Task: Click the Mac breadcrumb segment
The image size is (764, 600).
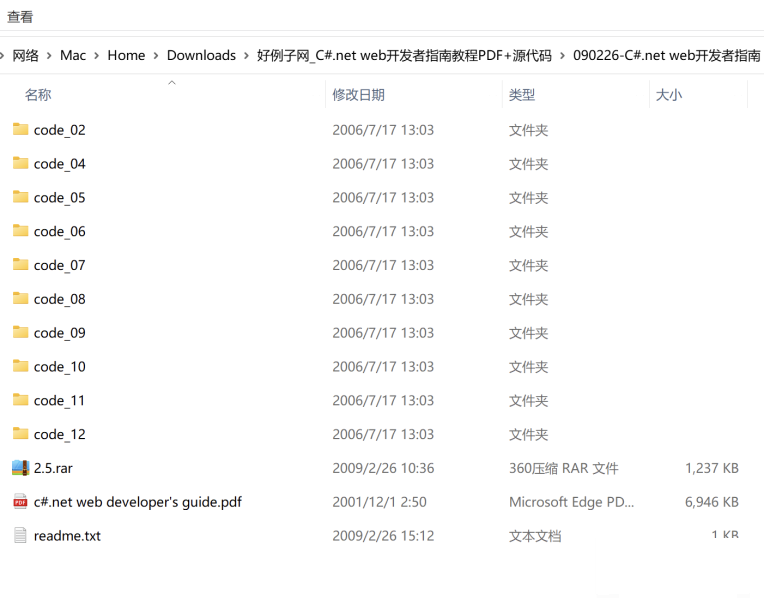Action: 73,55
